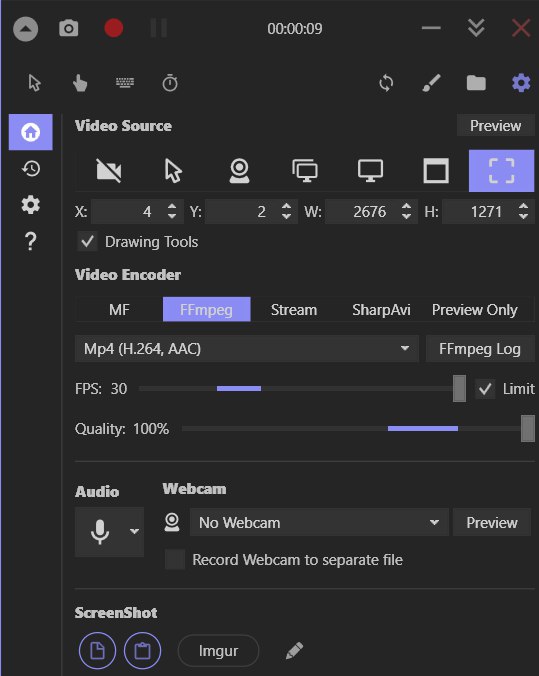Image resolution: width=539 pixels, height=676 pixels.
Task: Enable Record Webcam to separate file
Action: (x=175, y=560)
